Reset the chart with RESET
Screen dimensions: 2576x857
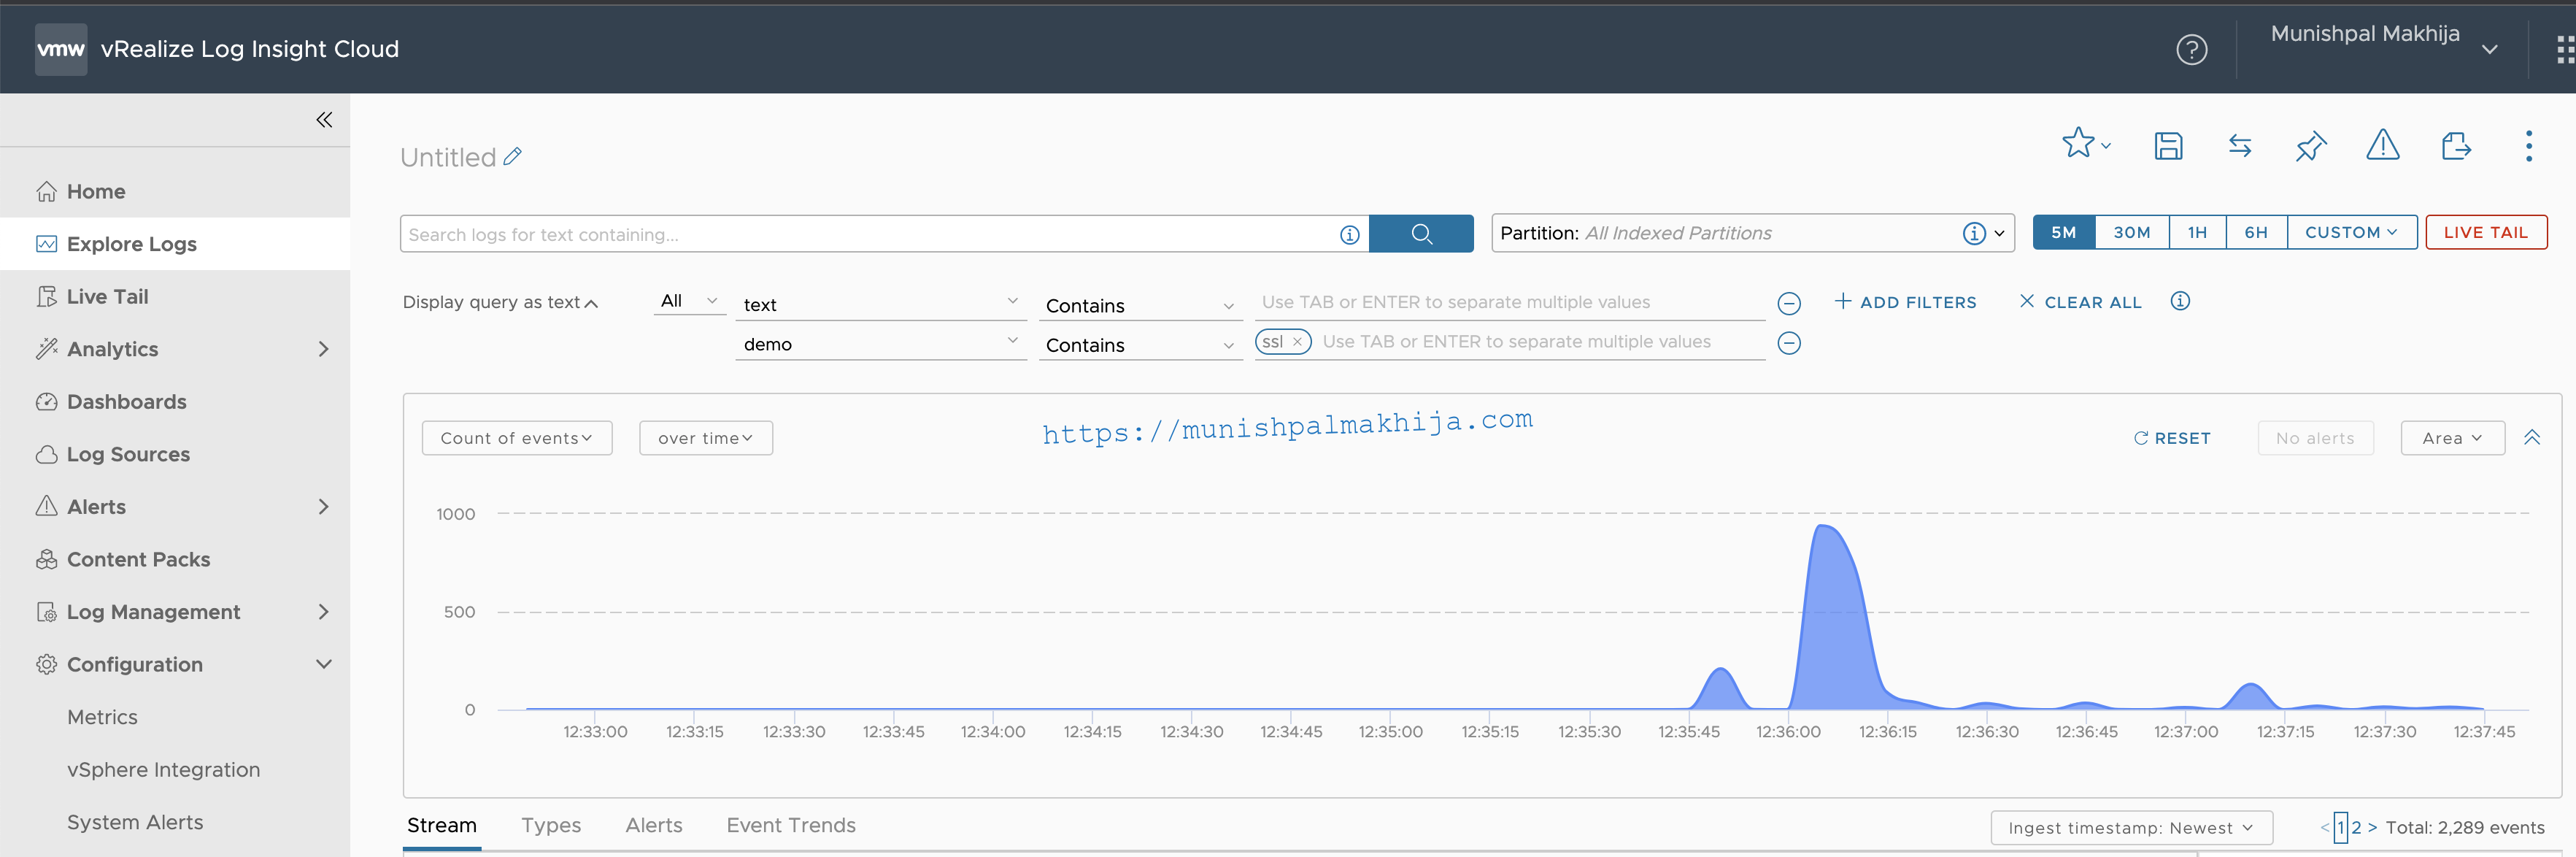pyautogui.click(x=2171, y=438)
